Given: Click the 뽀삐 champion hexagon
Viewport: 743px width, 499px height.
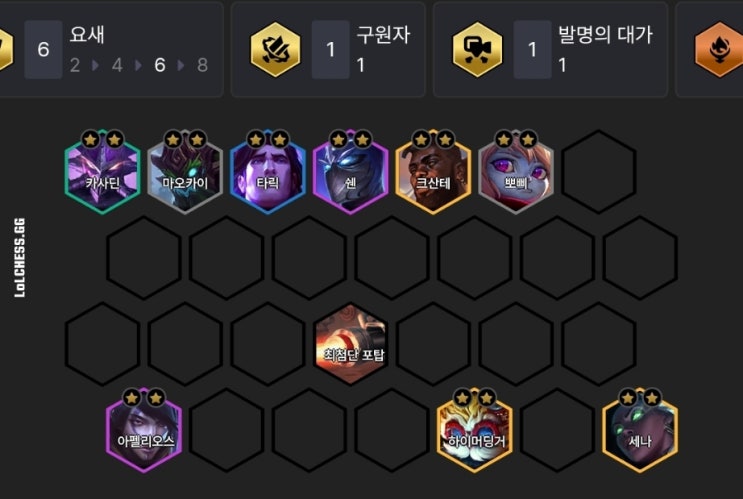Looking at the screenshot, I should click(x=516, y=172).
